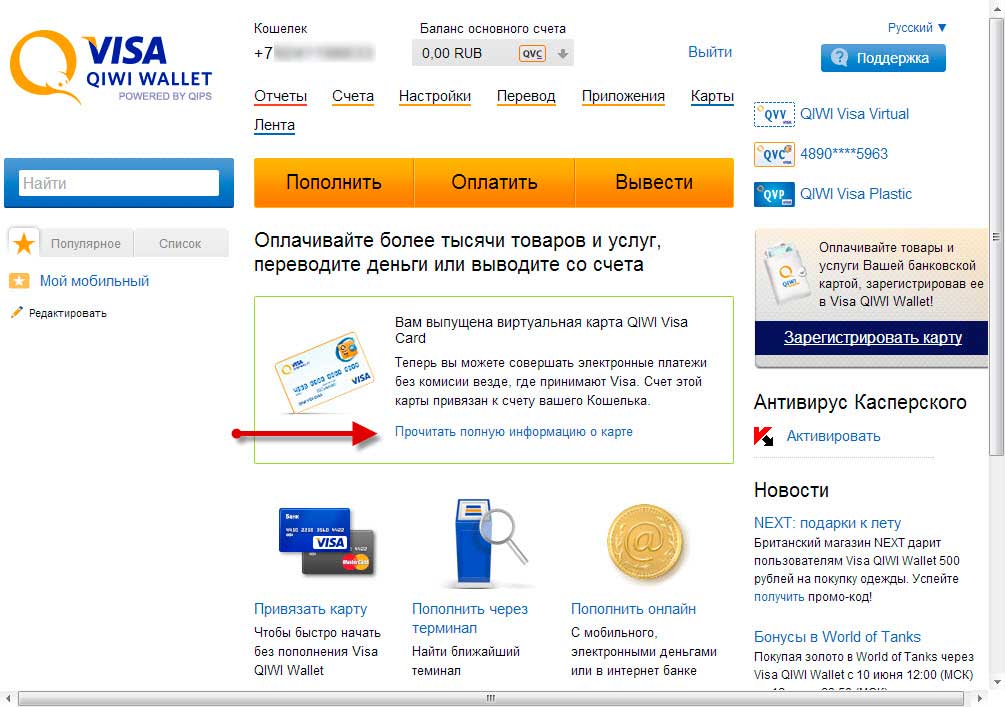Click the Visa QIWI Wallet logo
This screenshot has width=1005, height=707.
click(x=111, y=67)
